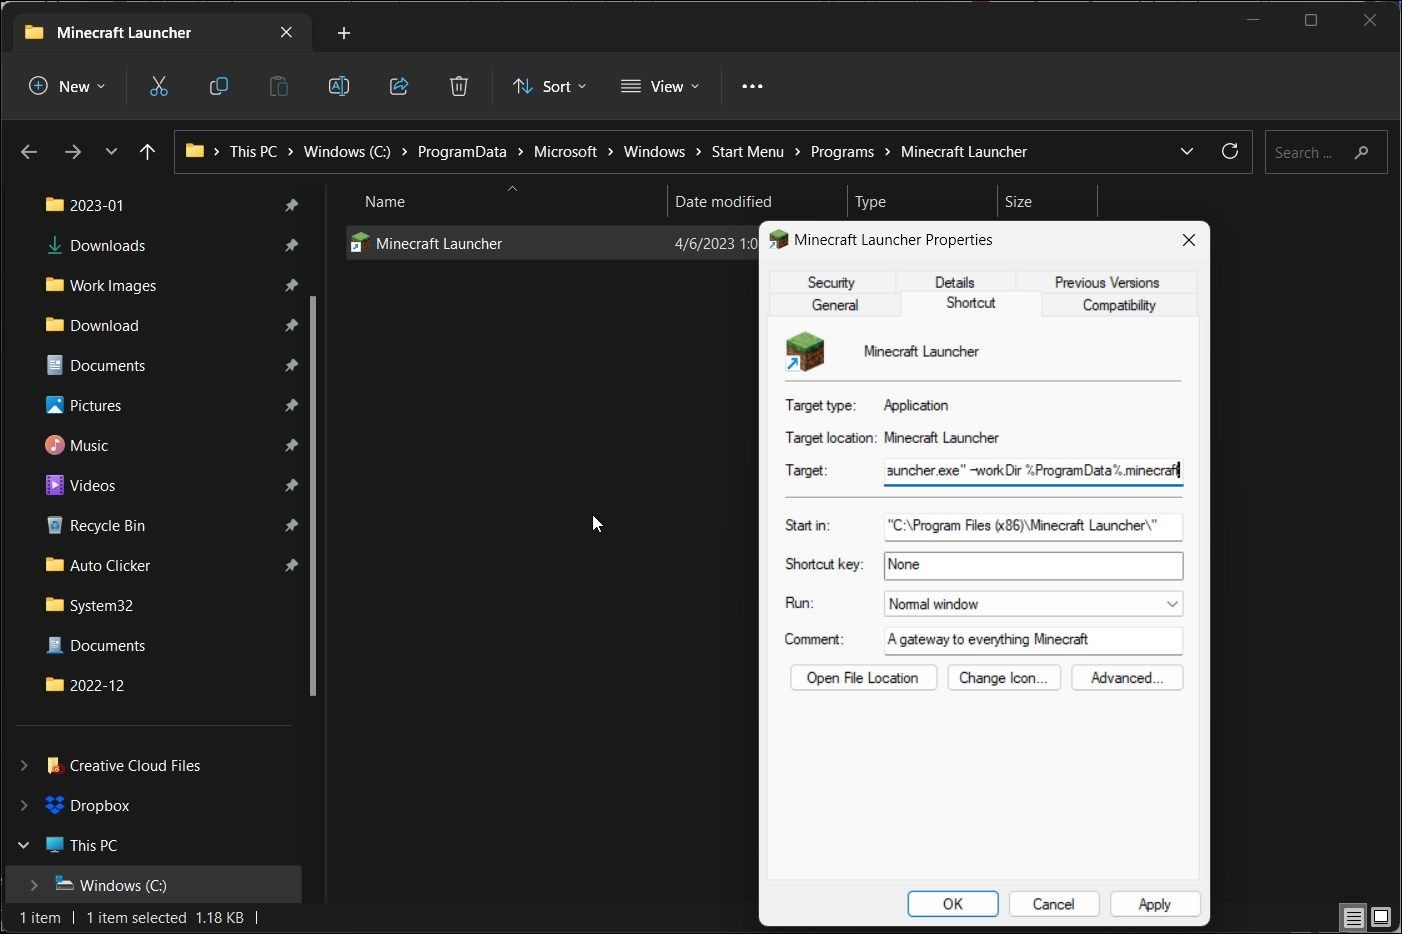Click ProgramData in address breadcrumb
This screenshot has height=934, width=1402.
tap(462, 152)
